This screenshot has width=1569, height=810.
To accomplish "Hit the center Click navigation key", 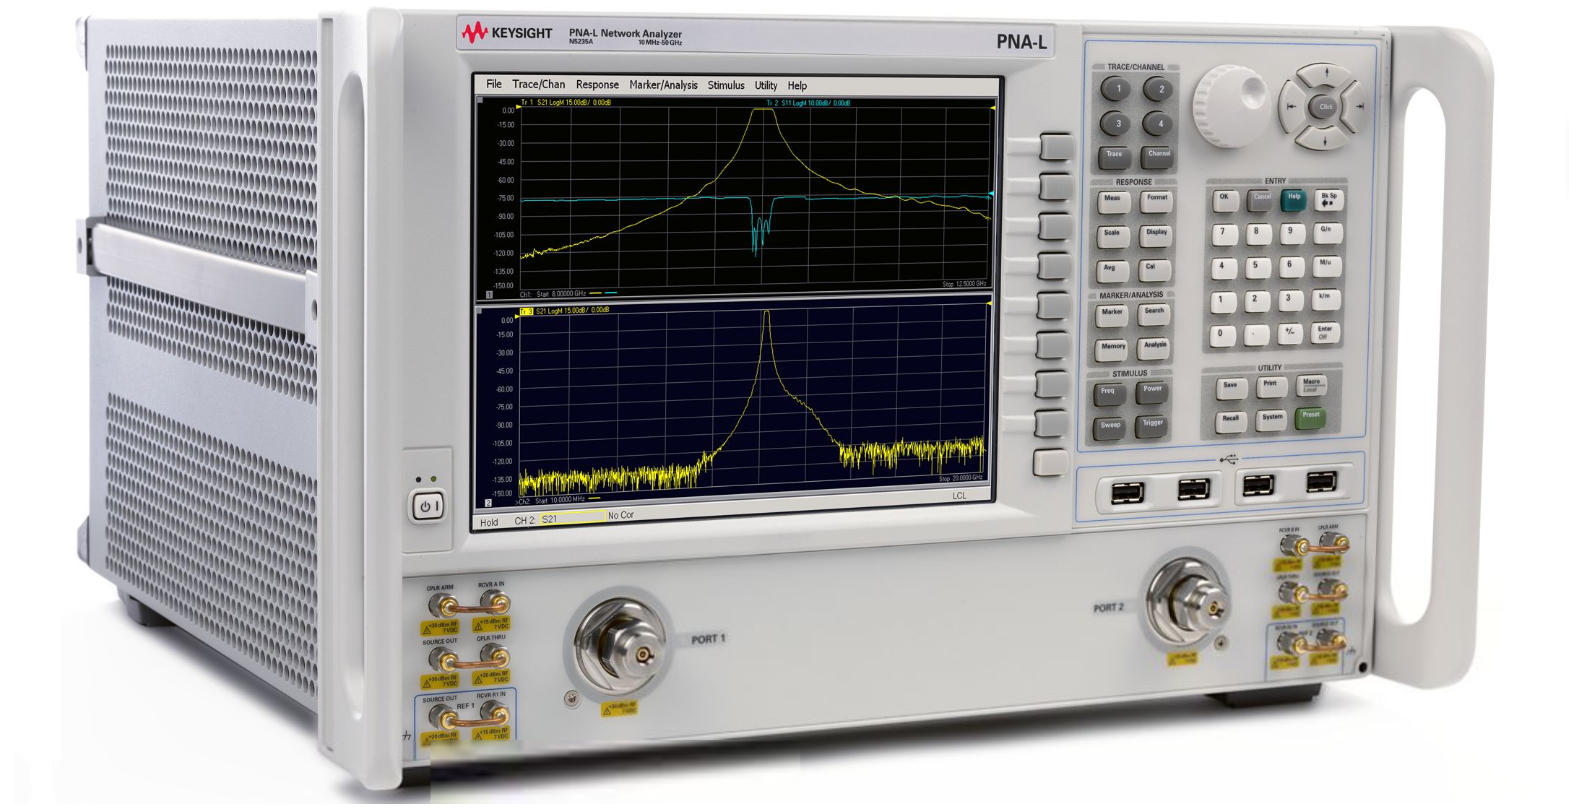I will (x=1325, y=106).
